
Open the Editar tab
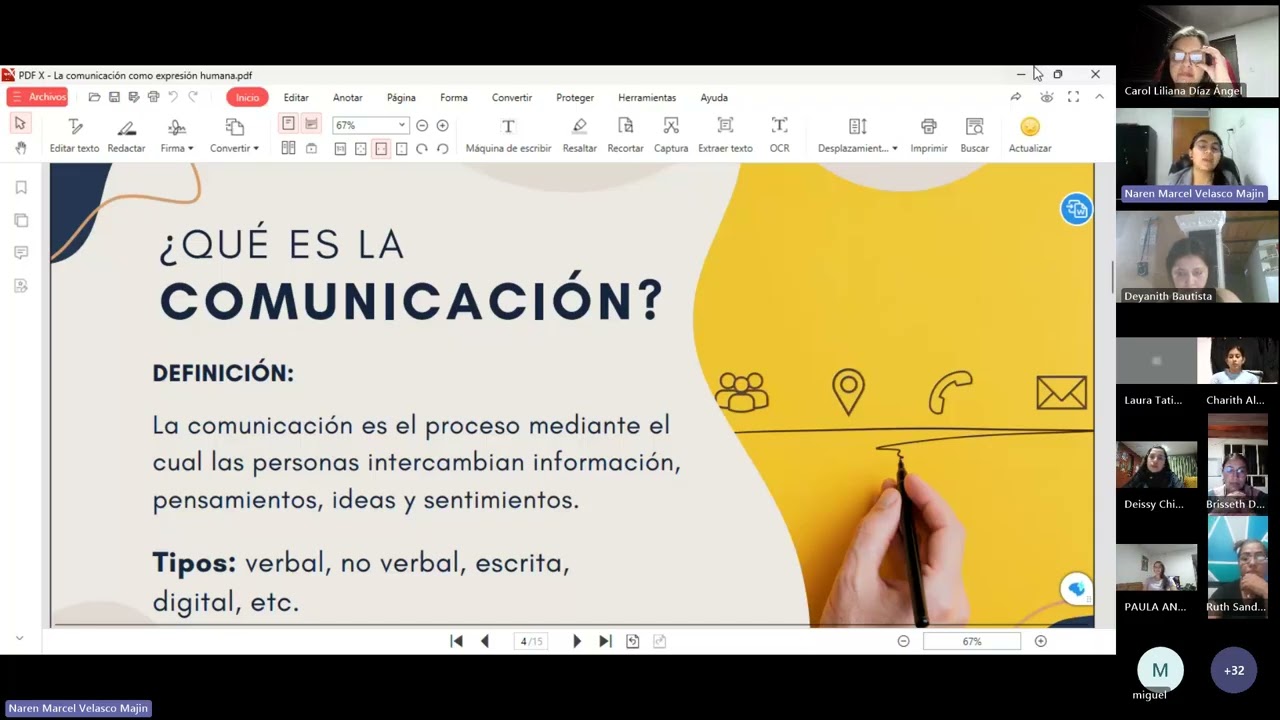point(296,98)
